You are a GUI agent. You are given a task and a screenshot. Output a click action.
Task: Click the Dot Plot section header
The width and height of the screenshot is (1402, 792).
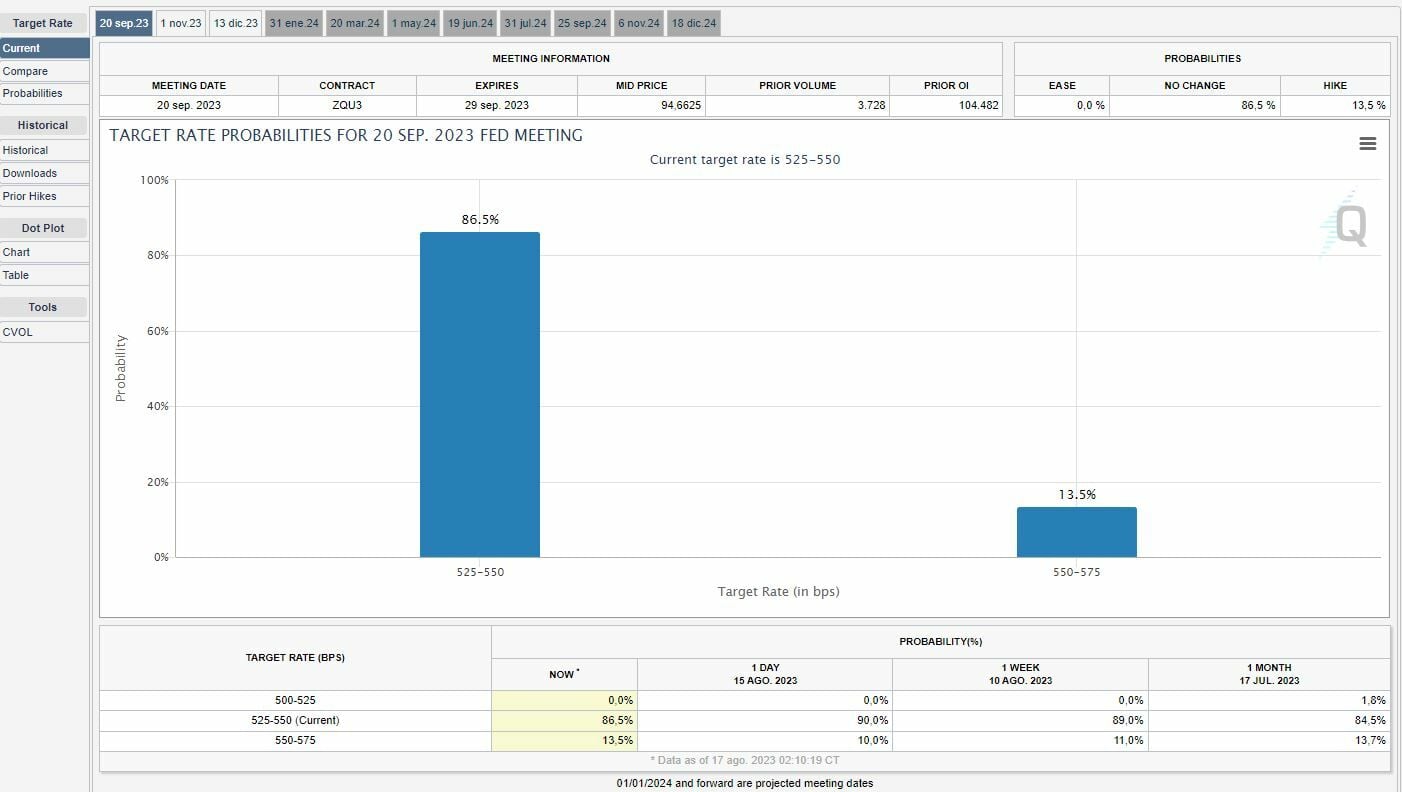[43, 228]
